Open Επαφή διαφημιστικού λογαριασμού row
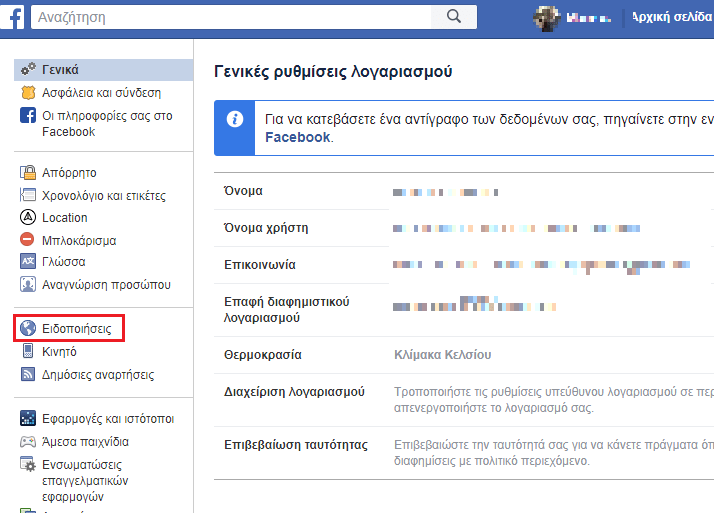The width and height of the screenshot is (714, 513). (464, 310)
